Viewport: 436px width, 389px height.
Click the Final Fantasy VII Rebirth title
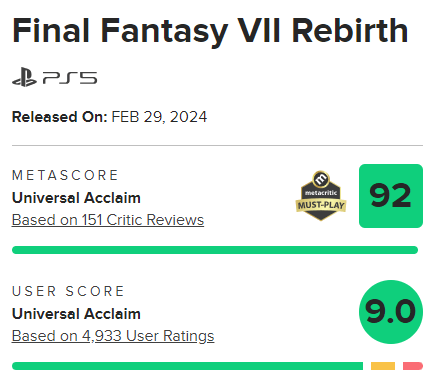[x=210, y=31]
